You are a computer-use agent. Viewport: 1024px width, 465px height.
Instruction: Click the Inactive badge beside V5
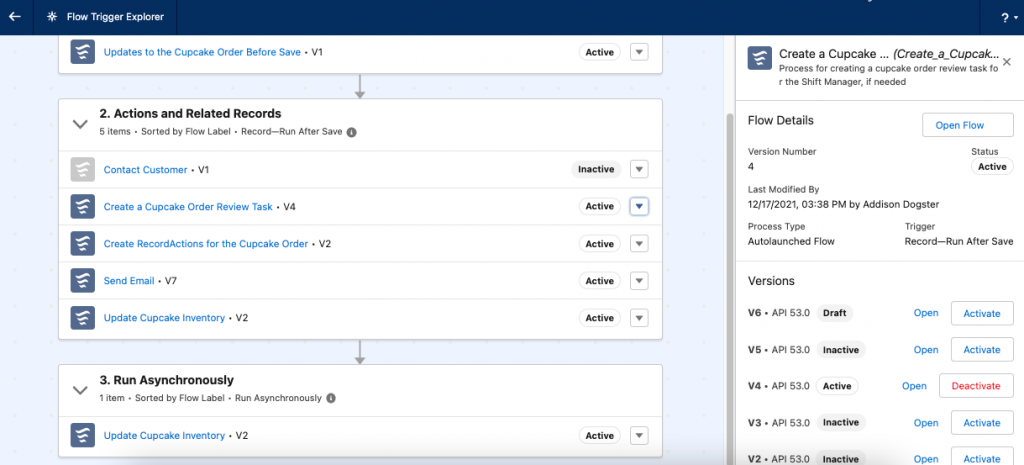click(841, 349)
